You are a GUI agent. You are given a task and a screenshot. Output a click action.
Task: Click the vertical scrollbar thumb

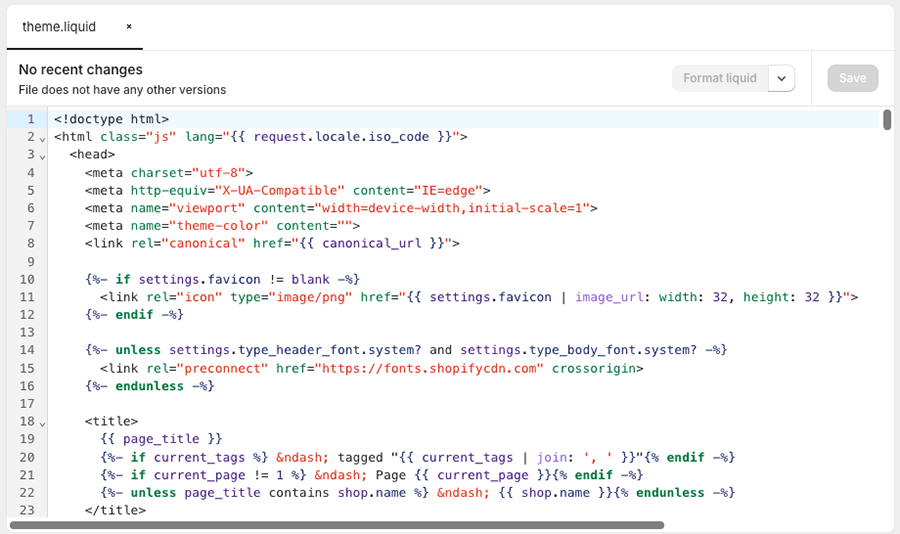887,120
